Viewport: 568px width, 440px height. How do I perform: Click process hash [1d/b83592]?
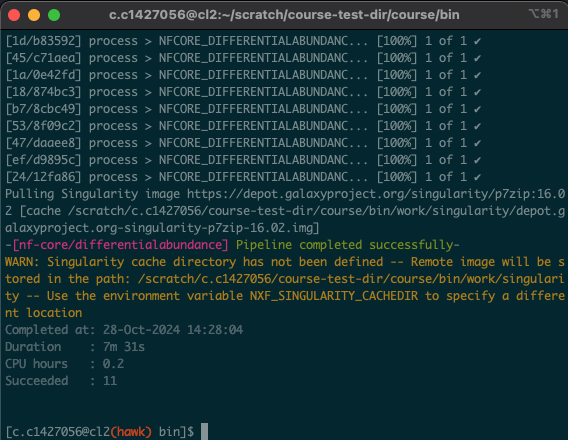click(x=43, y=41)
